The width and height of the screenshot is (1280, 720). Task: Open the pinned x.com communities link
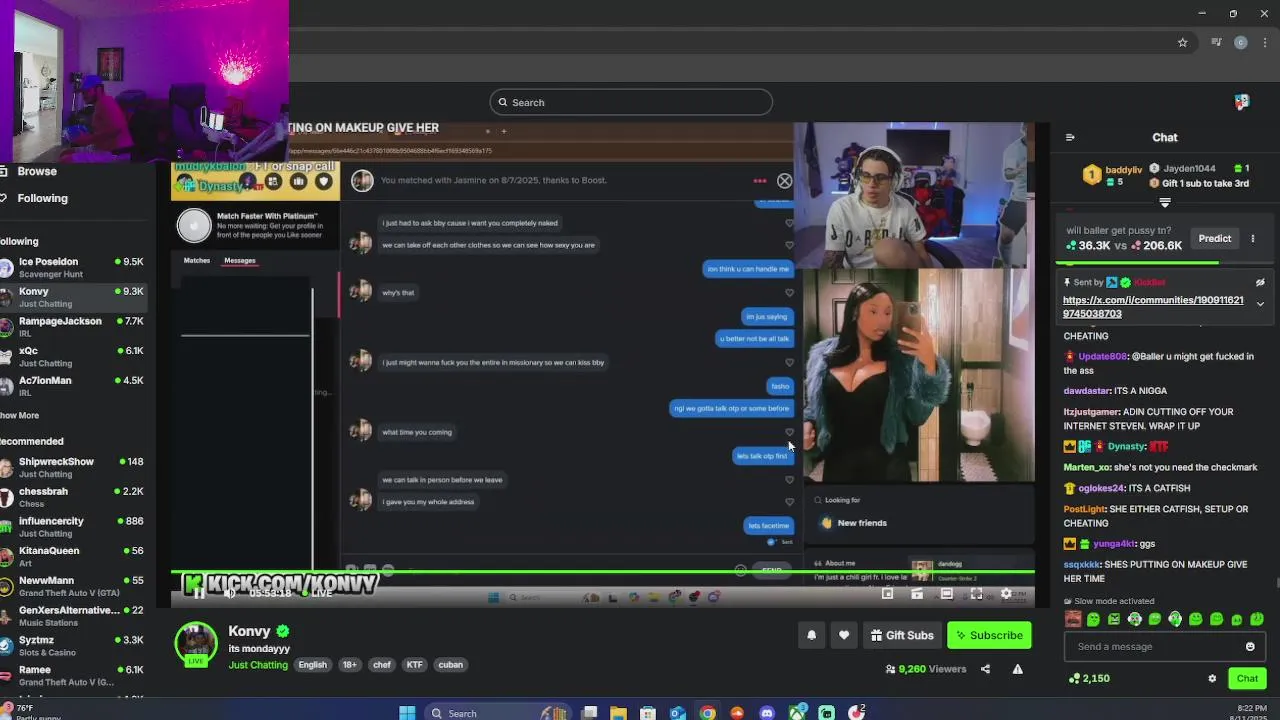tap(1153, 307)
